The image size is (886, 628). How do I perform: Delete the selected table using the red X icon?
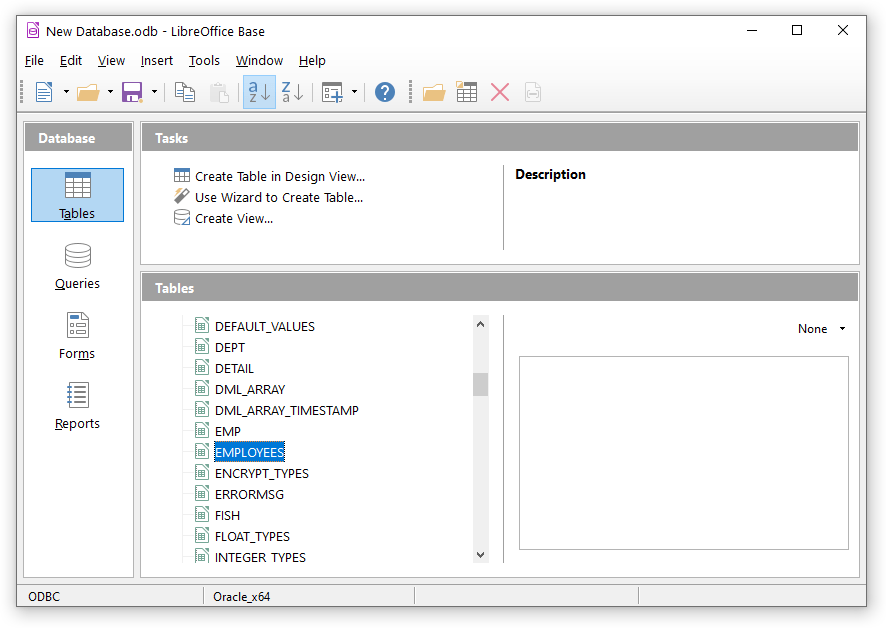click(x=499, y=91)
